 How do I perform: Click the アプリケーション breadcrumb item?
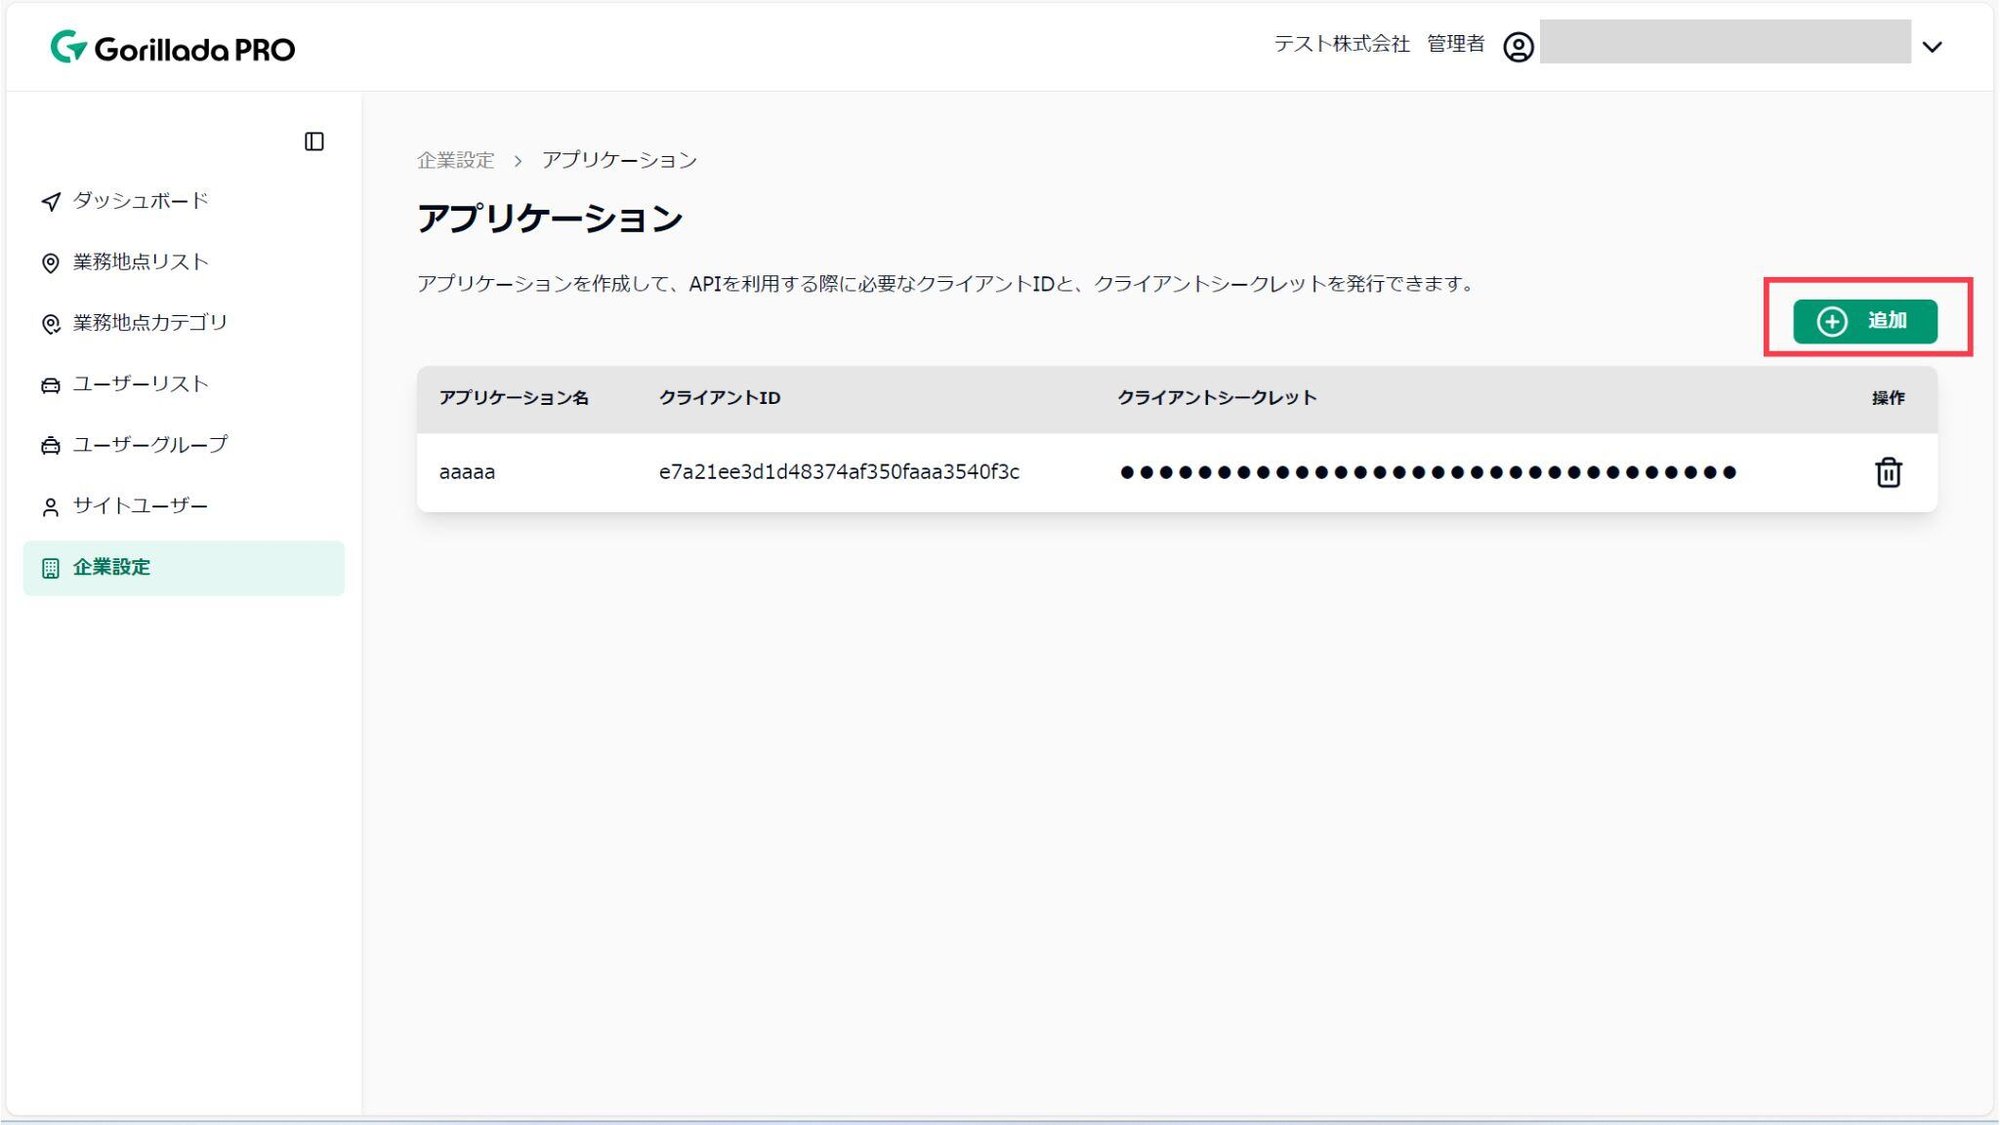(619, 160)
